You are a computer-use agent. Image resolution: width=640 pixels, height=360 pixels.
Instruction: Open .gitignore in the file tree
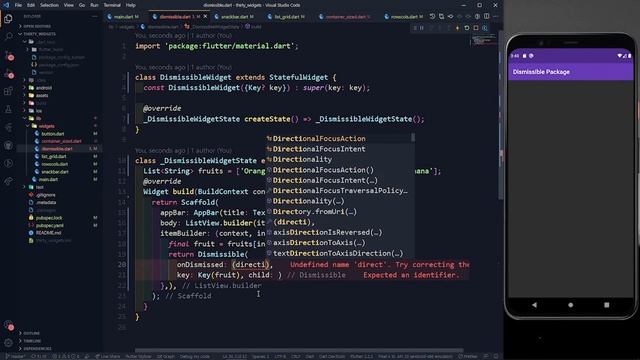tap(46, 195)
